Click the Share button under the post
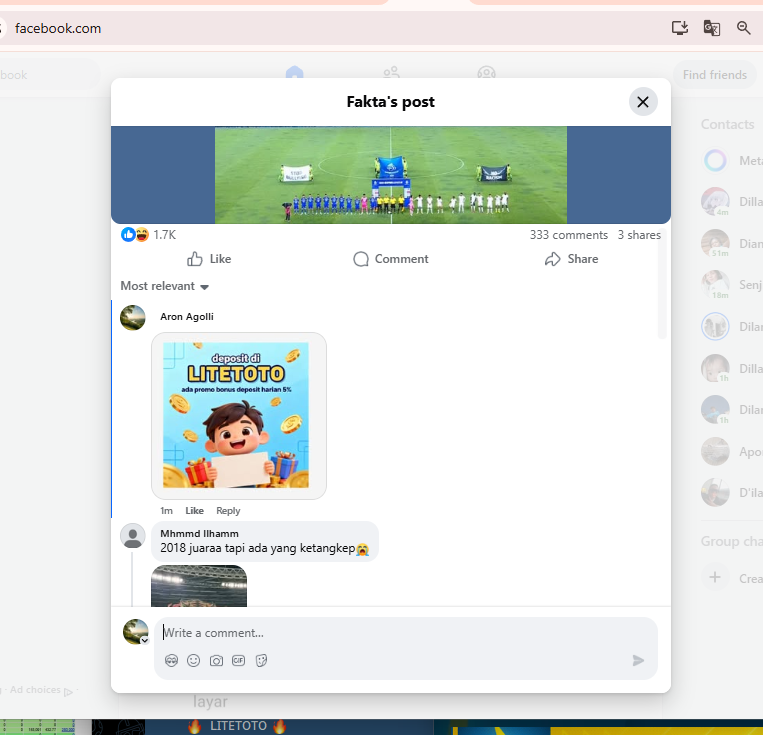The width and height of the screenshot is (763, 735). point(572,259)
